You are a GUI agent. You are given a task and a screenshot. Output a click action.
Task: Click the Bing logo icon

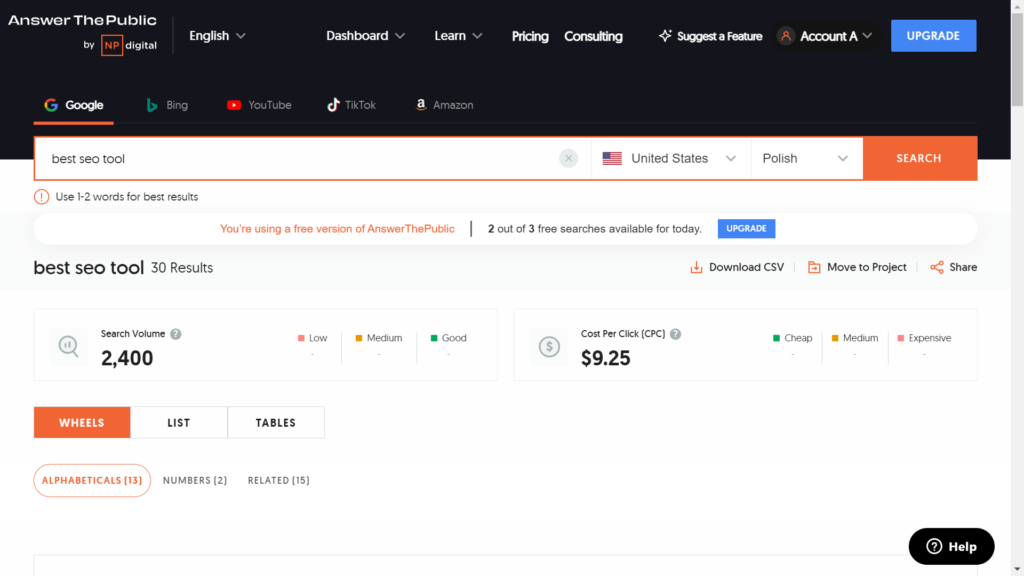tap(152, 104)
